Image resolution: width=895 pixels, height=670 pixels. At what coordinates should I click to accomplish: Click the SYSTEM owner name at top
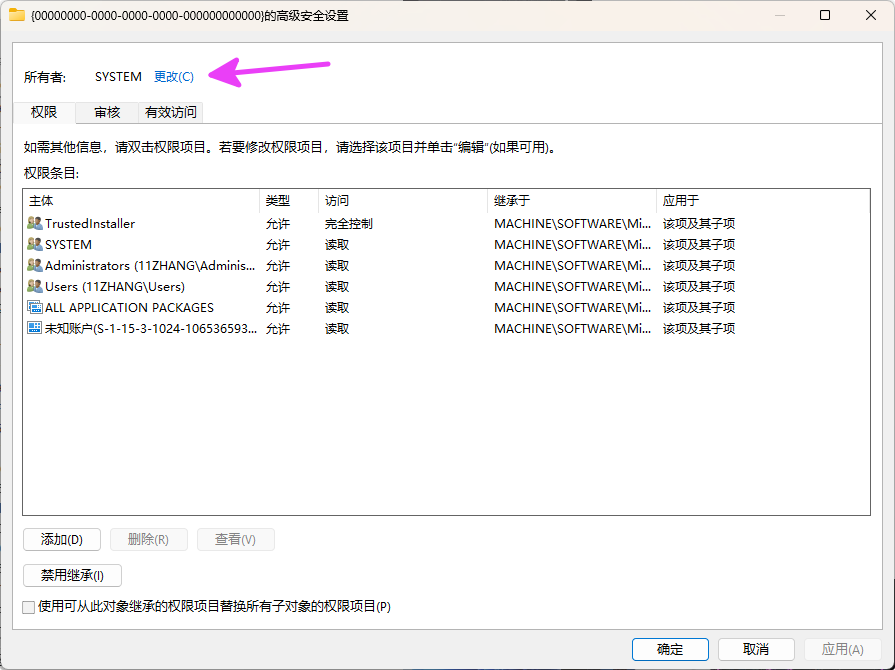[x=118, y=76]
